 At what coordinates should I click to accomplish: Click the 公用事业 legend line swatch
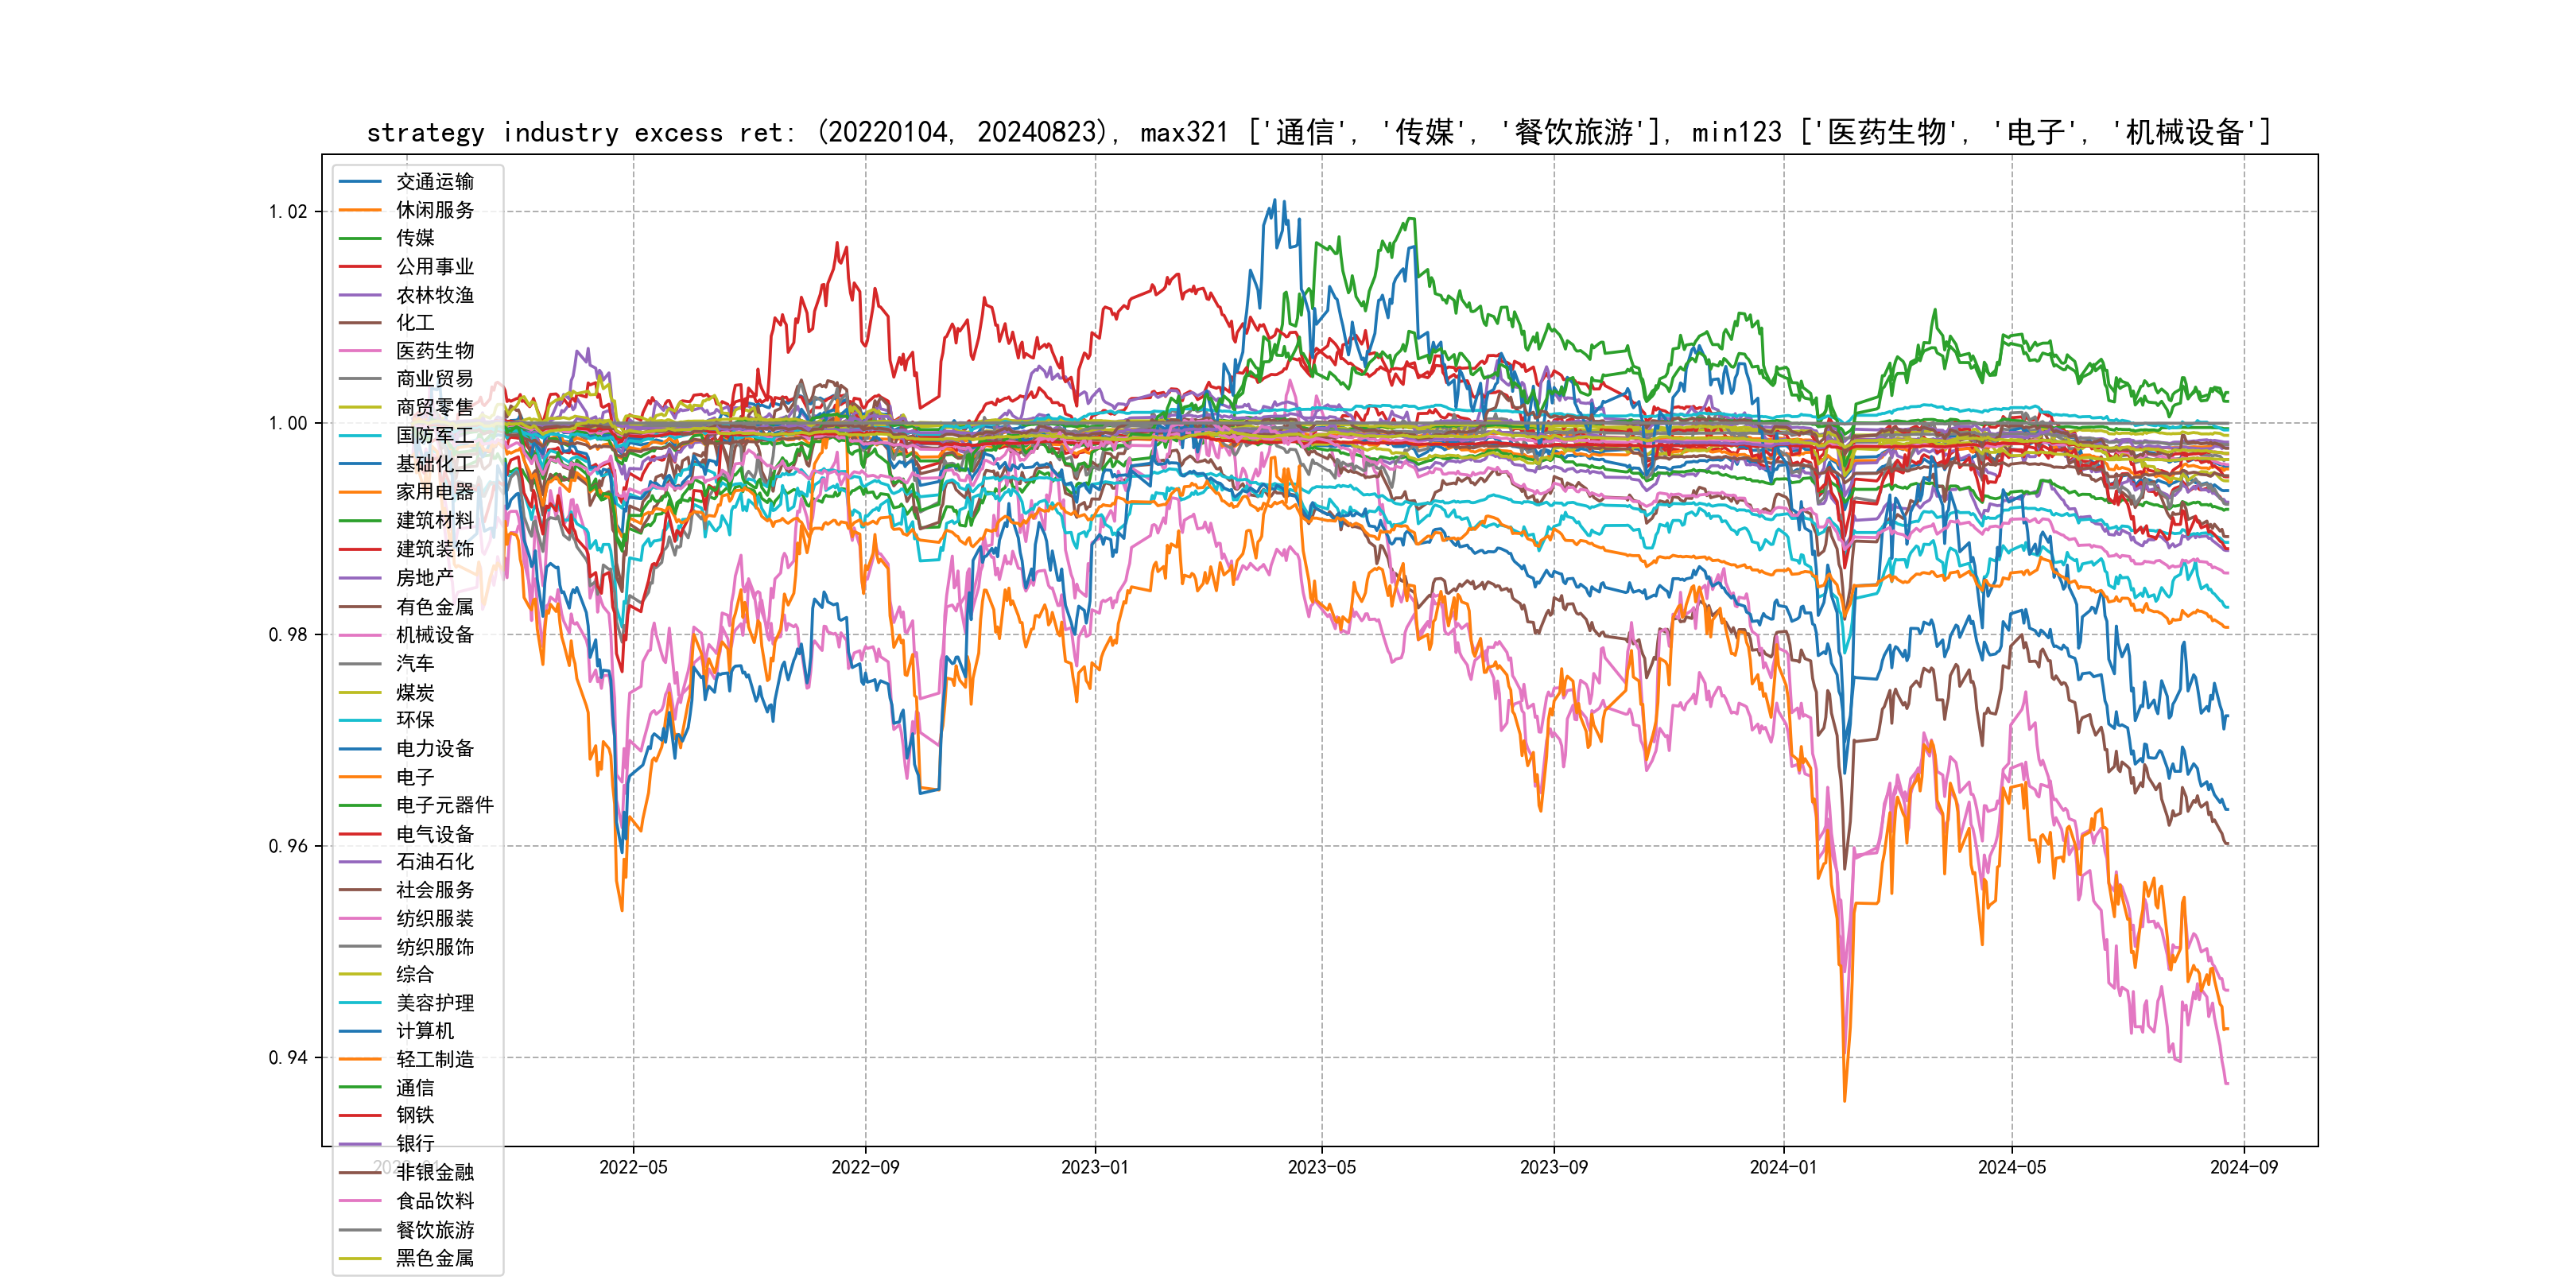click(360, 267)
